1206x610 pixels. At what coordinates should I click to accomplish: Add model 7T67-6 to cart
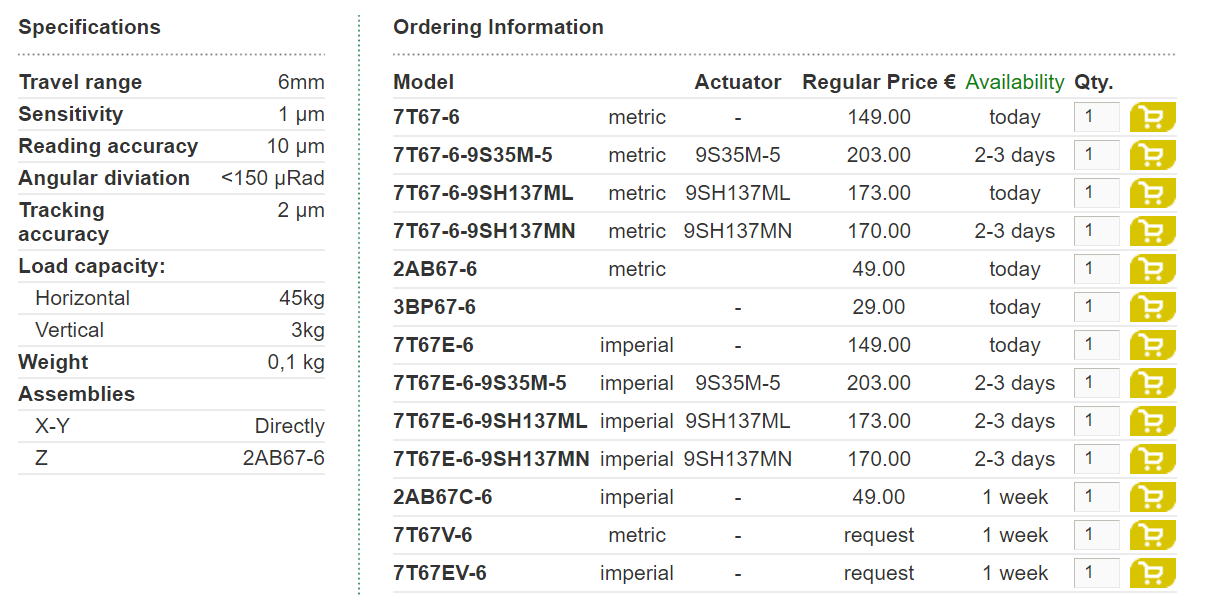coord(1152,117)
